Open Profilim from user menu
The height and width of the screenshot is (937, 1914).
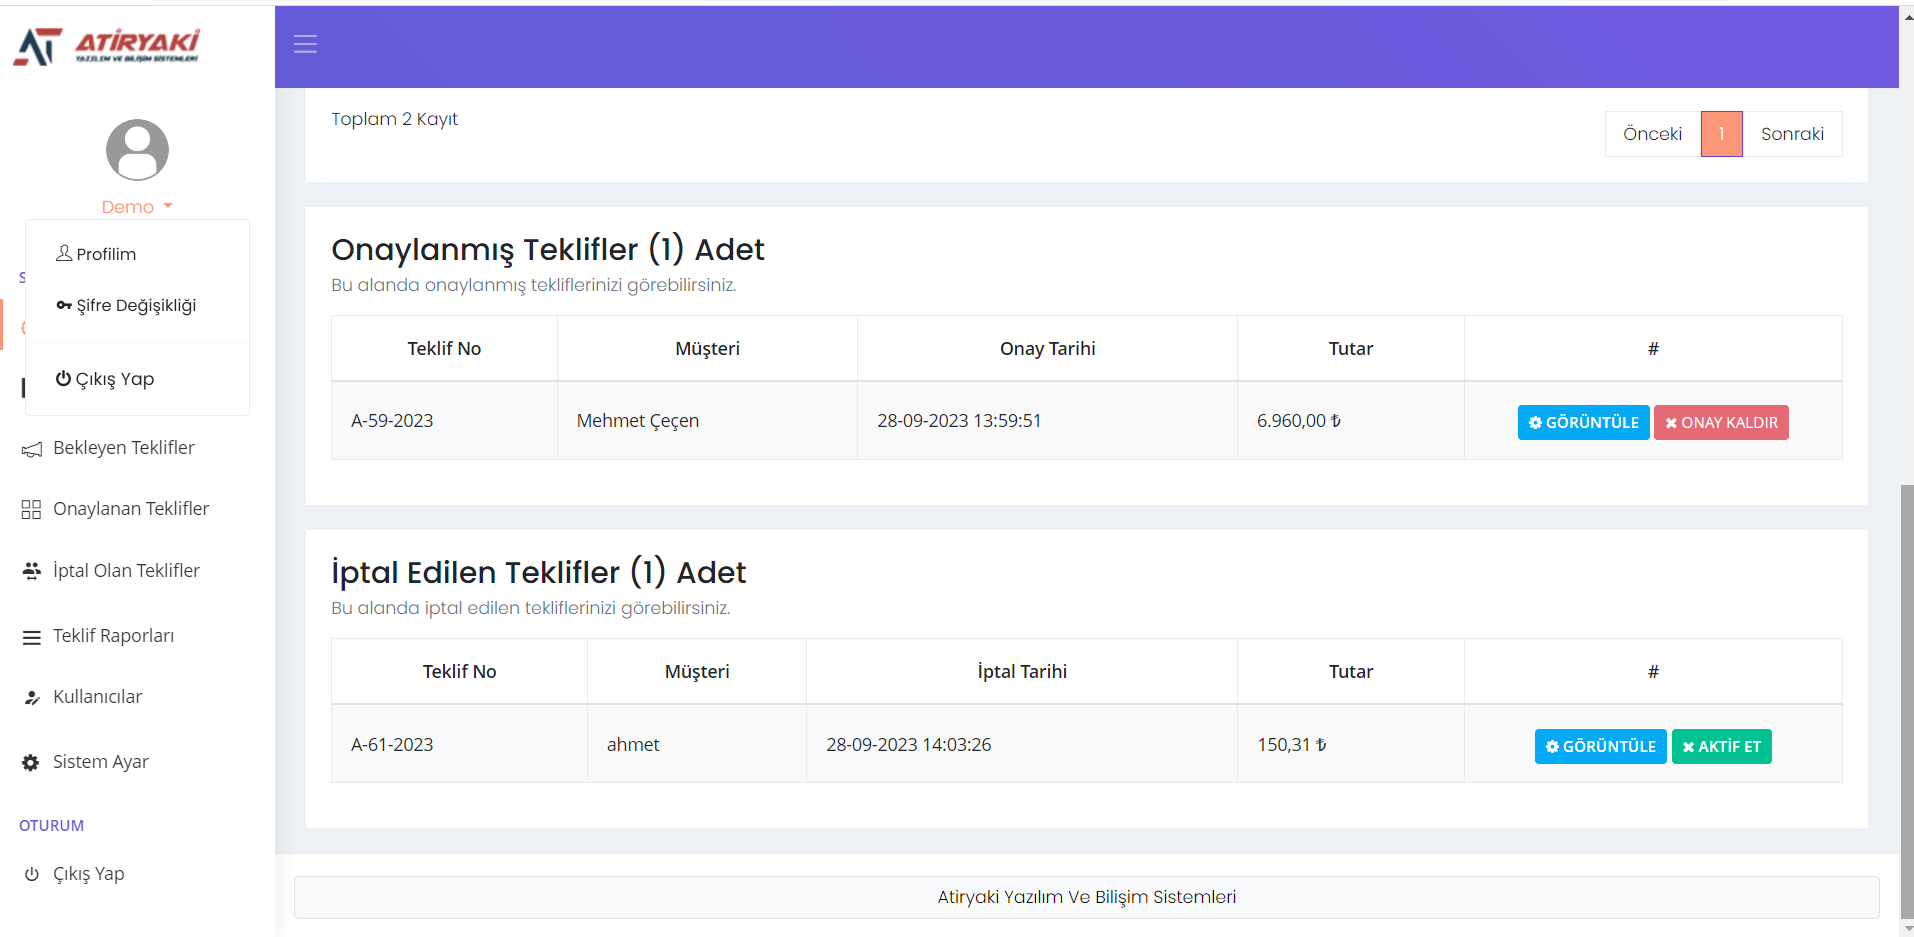pos(96,254)
